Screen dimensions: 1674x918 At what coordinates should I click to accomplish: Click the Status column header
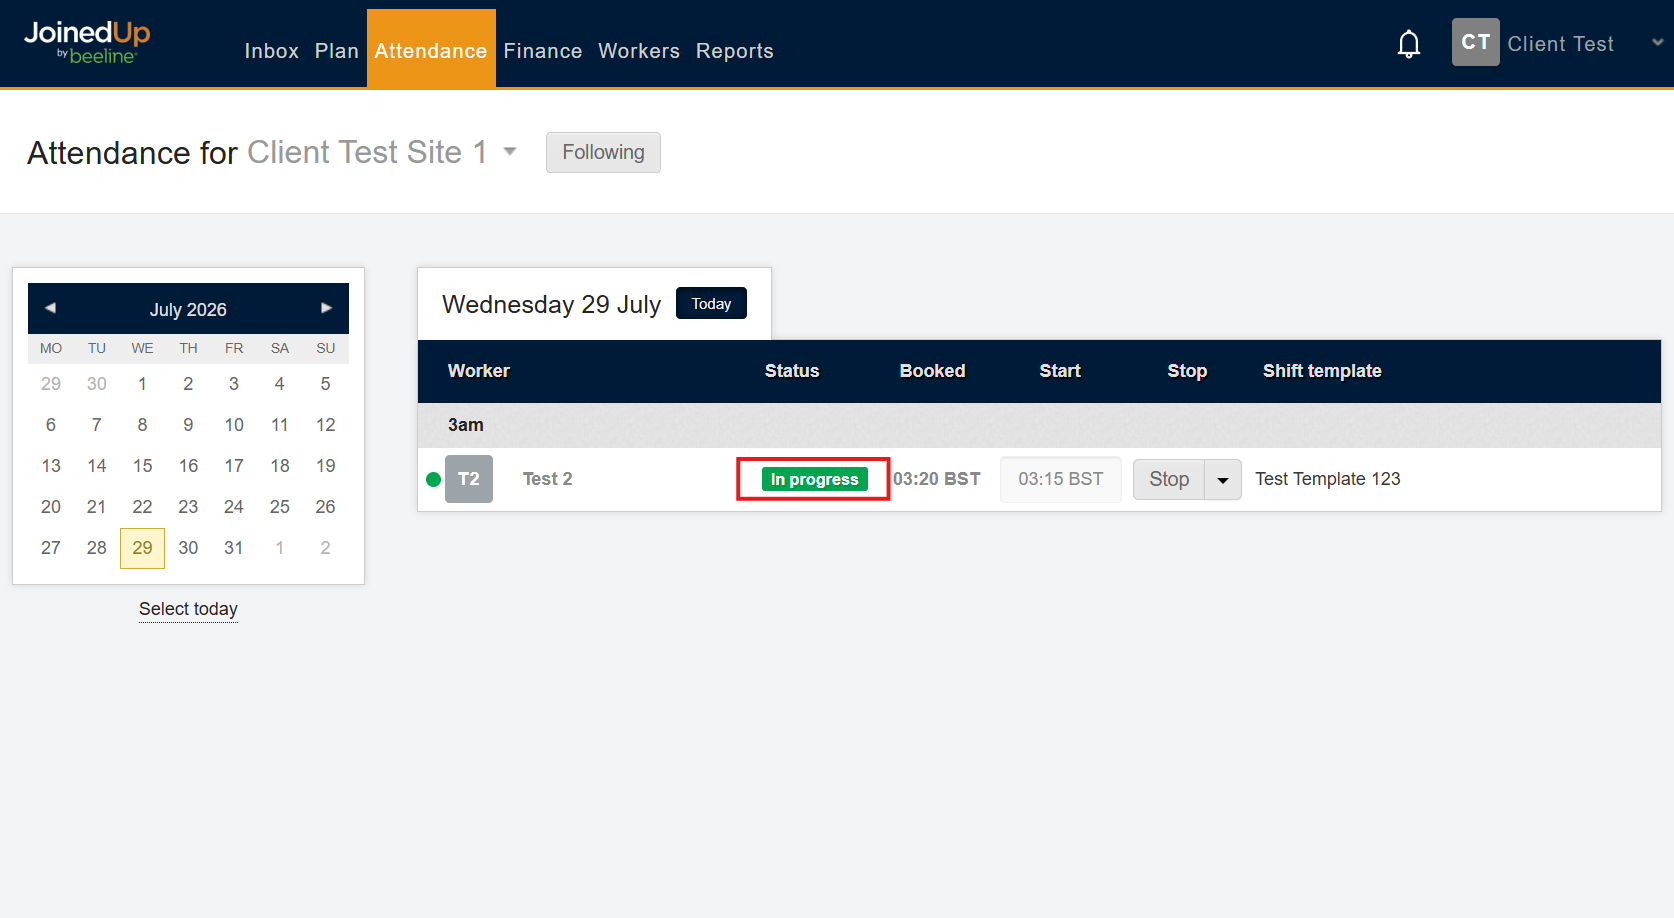pyautogui.click(x=792, y=371)
